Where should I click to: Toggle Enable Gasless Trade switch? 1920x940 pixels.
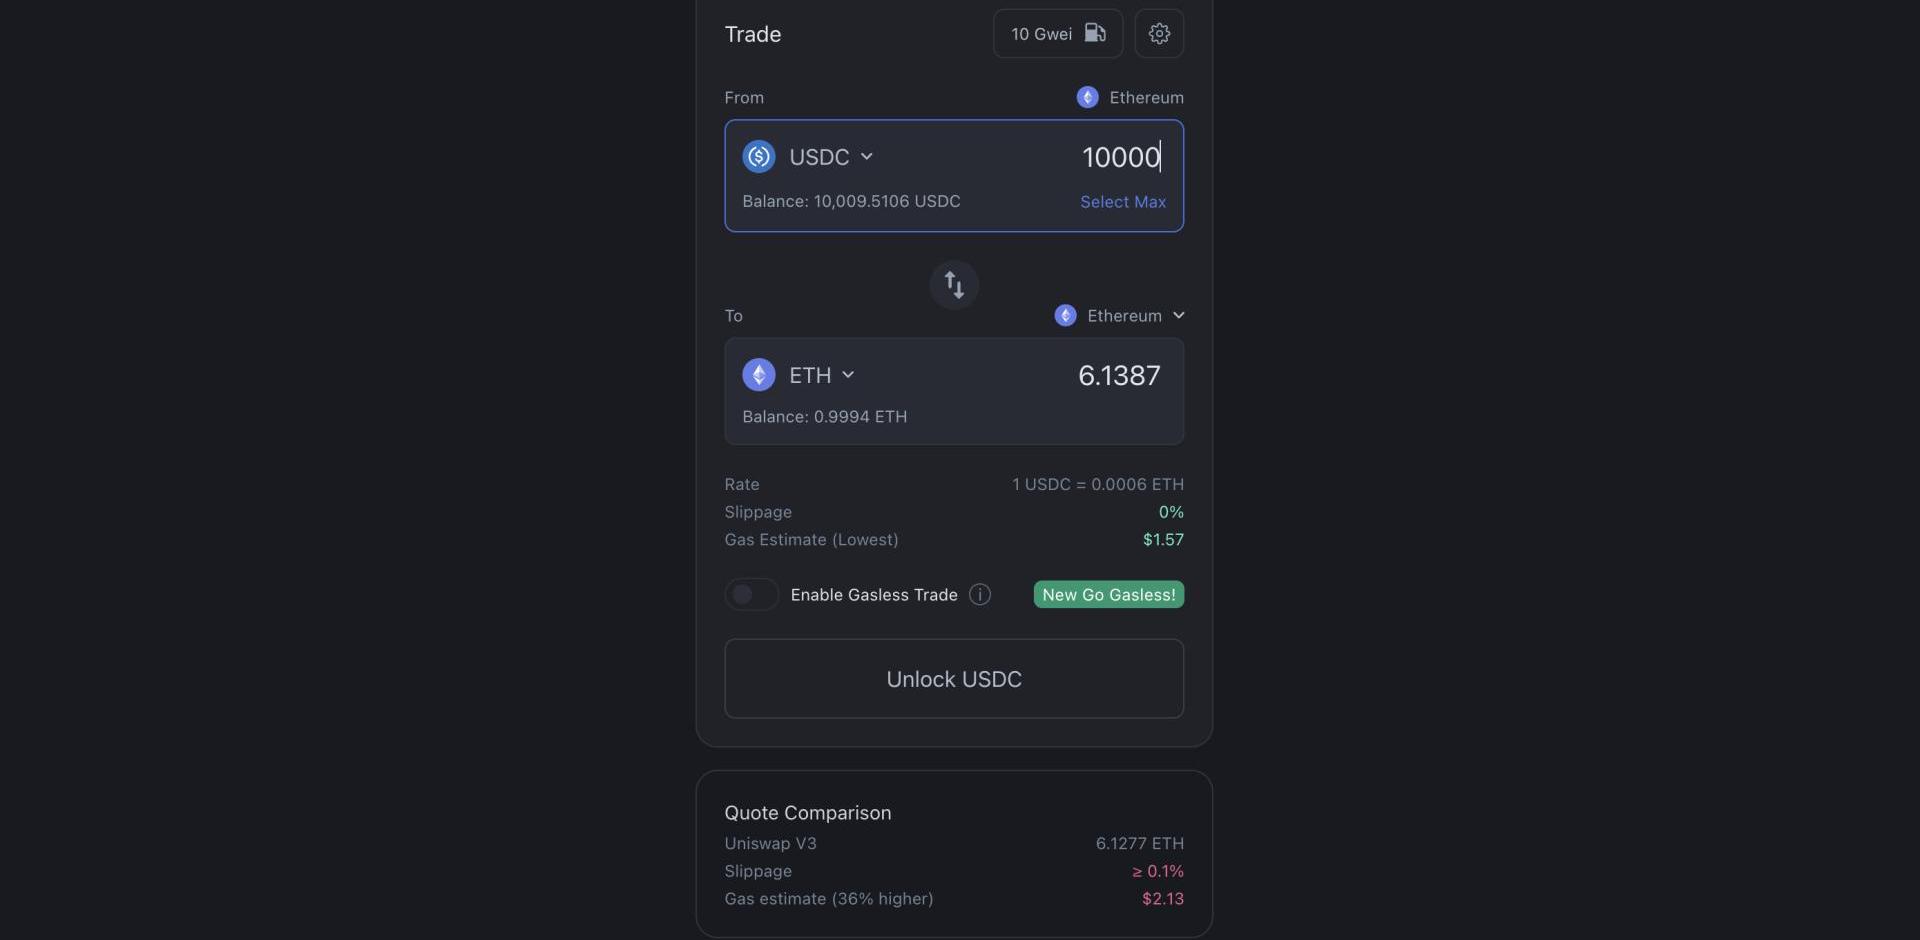751,595
